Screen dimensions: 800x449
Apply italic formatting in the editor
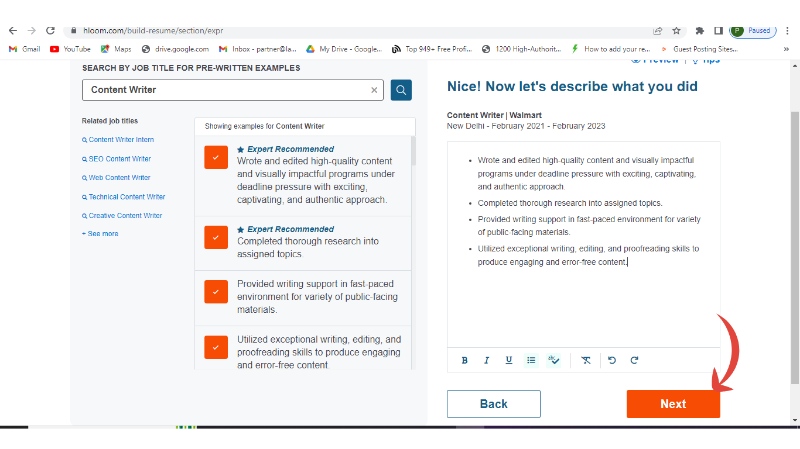point(486,360)
